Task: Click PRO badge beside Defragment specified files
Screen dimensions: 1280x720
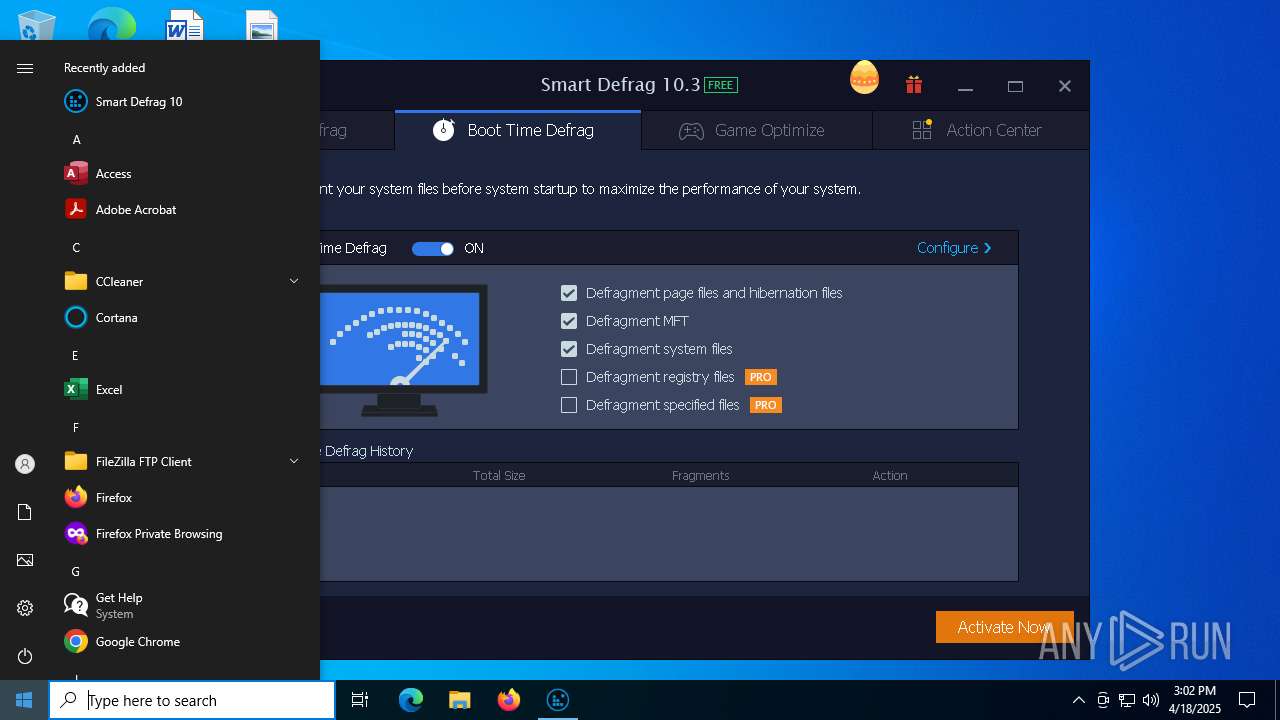Action: 765,405
